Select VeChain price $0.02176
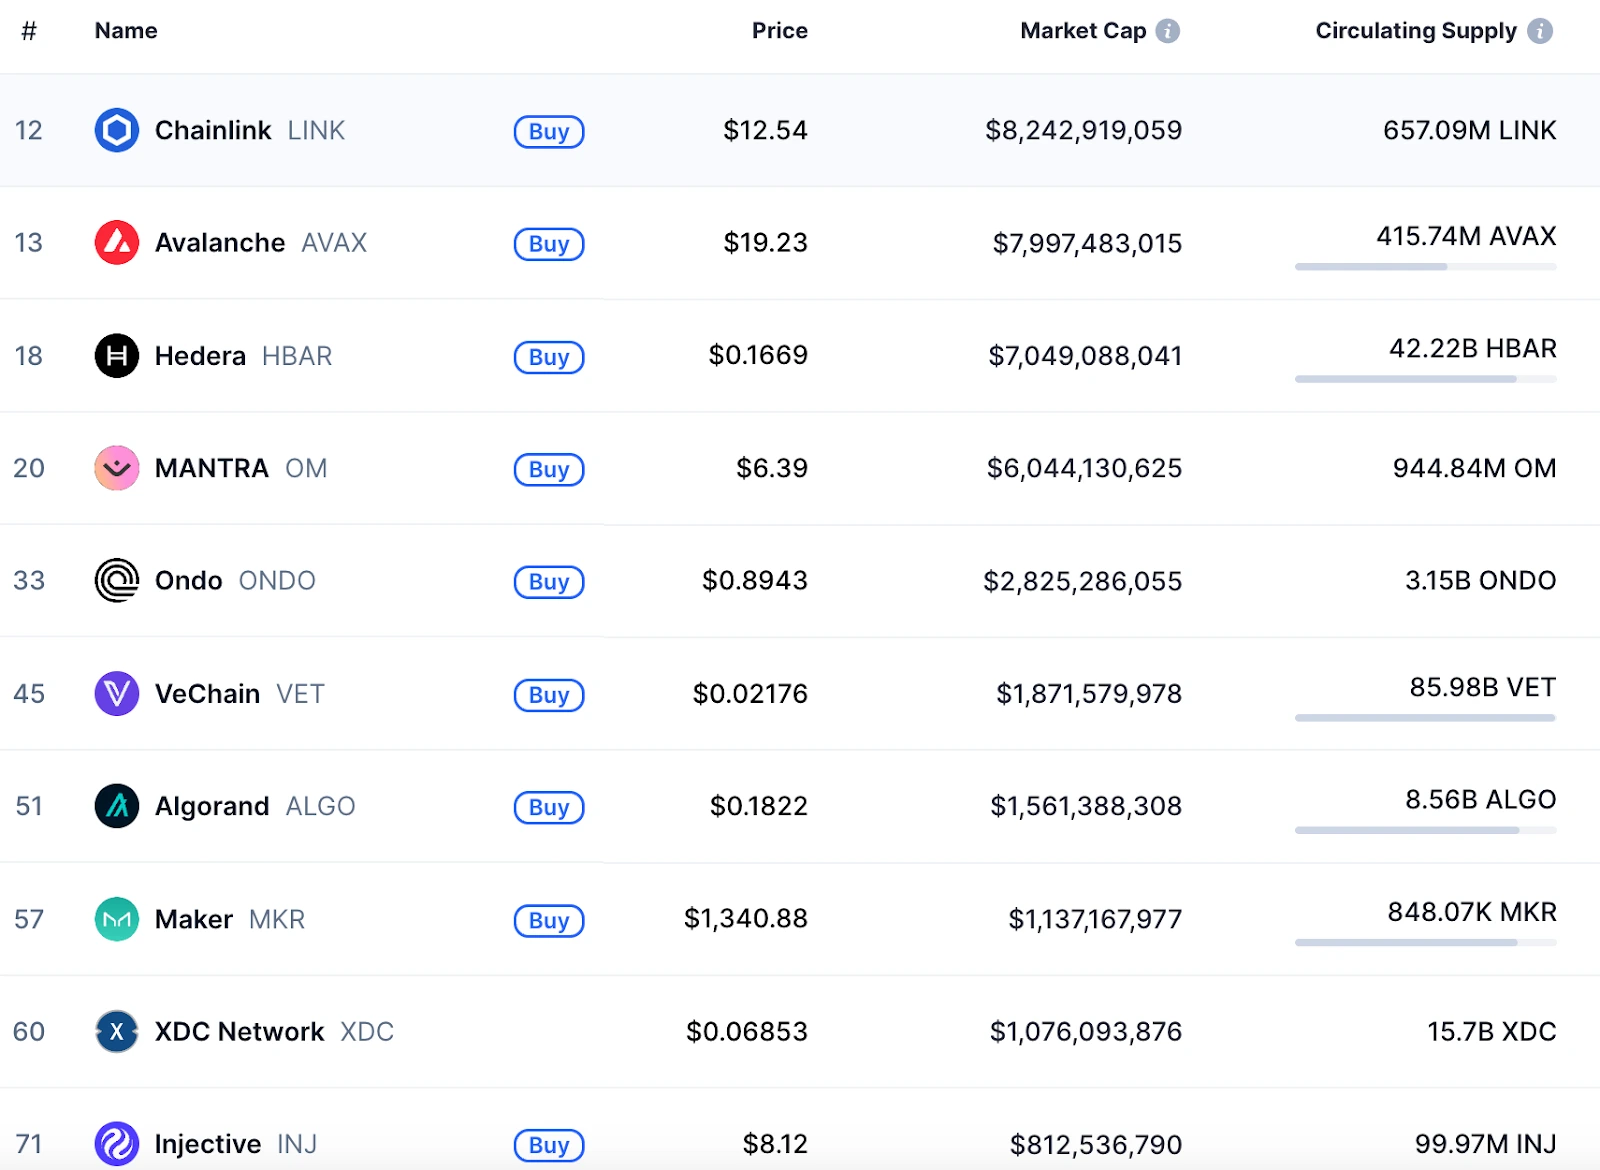This screenshot has width=1600, height=1170. coord(750,693)
